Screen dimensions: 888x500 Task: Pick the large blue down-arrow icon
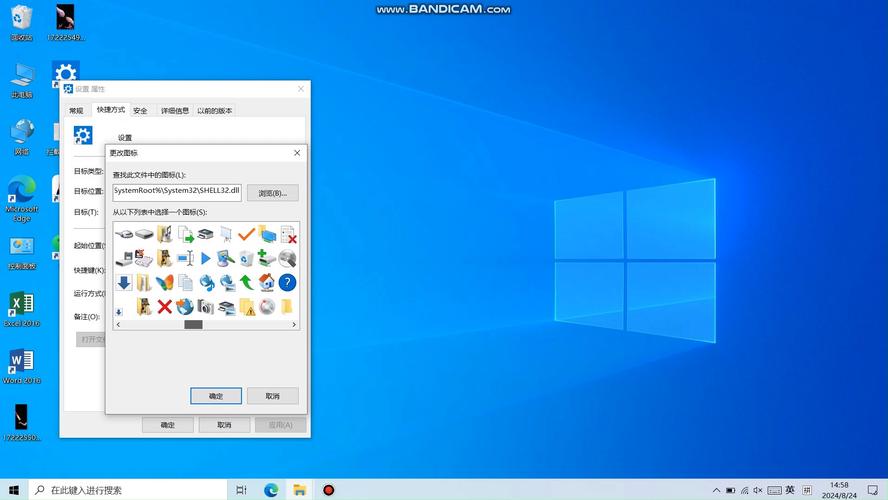(x=124, y=282)
